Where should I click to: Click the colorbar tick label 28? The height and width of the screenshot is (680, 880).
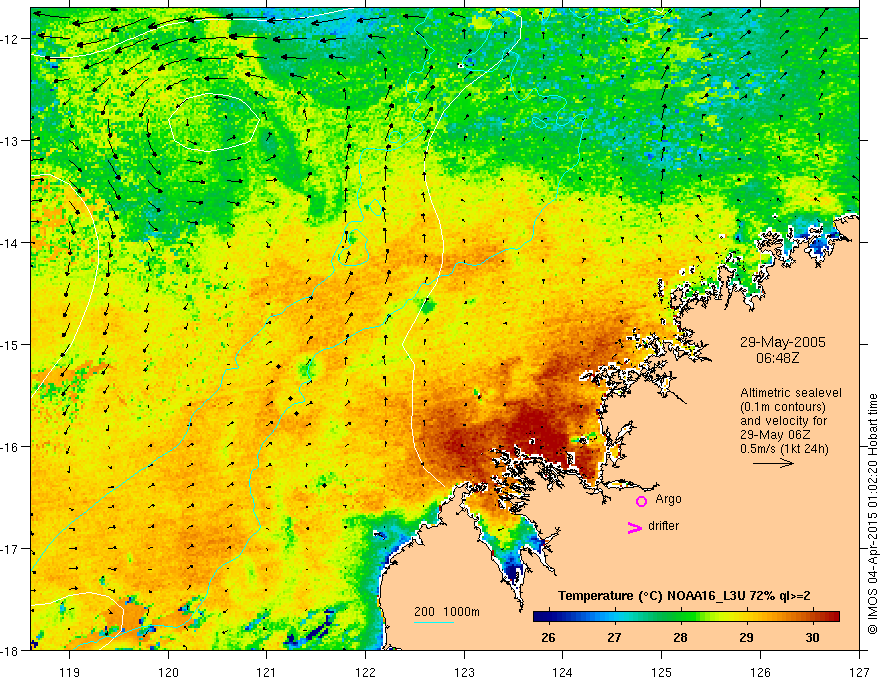coord(680,637)
